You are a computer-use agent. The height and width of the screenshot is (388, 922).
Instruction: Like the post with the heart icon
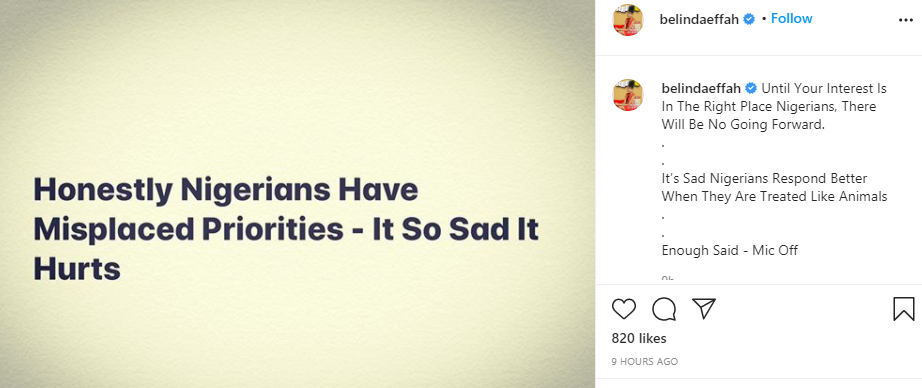click(x=624, y=309)
